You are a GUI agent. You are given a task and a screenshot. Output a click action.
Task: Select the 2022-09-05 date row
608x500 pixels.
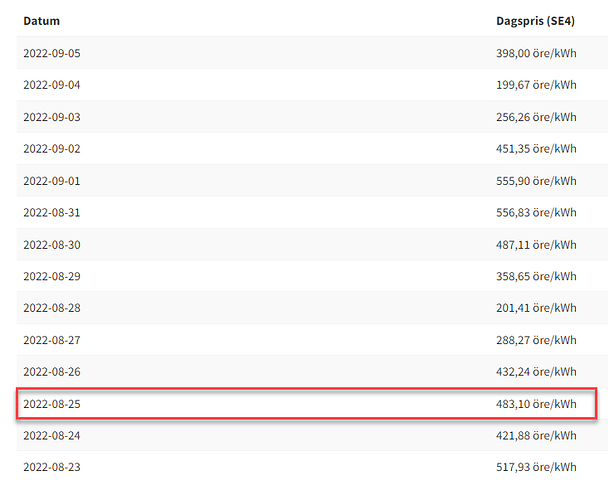tap(312, 53)
